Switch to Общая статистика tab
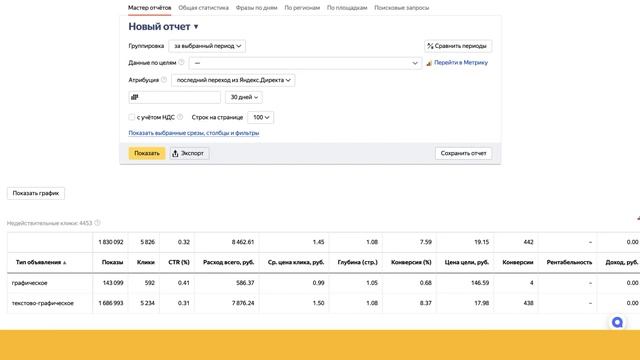 click(x=203, y=8)
